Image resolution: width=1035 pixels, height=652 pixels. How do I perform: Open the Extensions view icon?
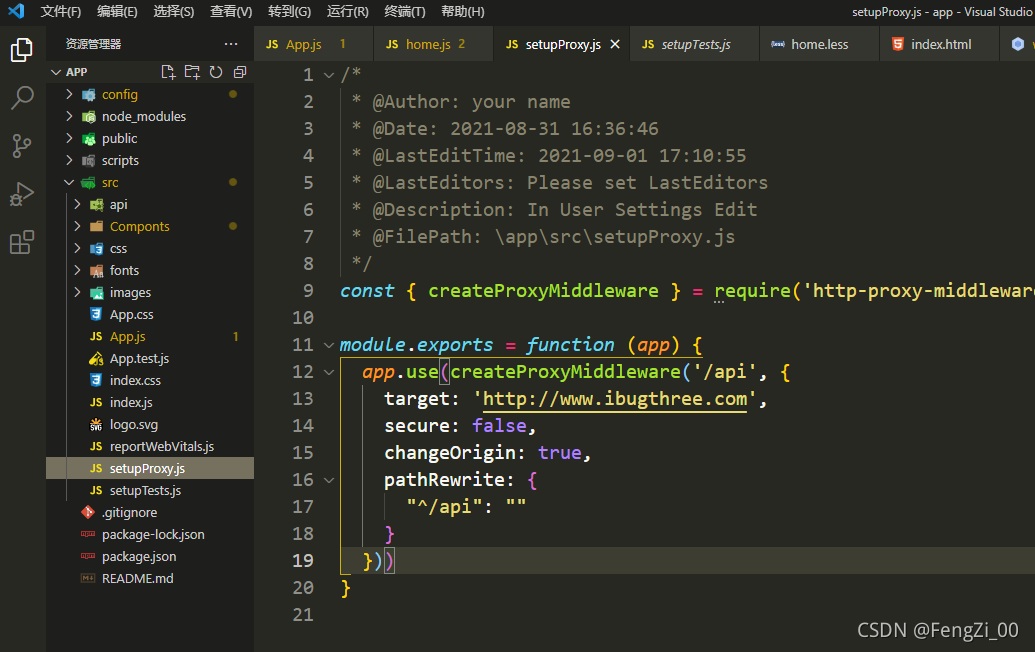click(x=22, y=242)
